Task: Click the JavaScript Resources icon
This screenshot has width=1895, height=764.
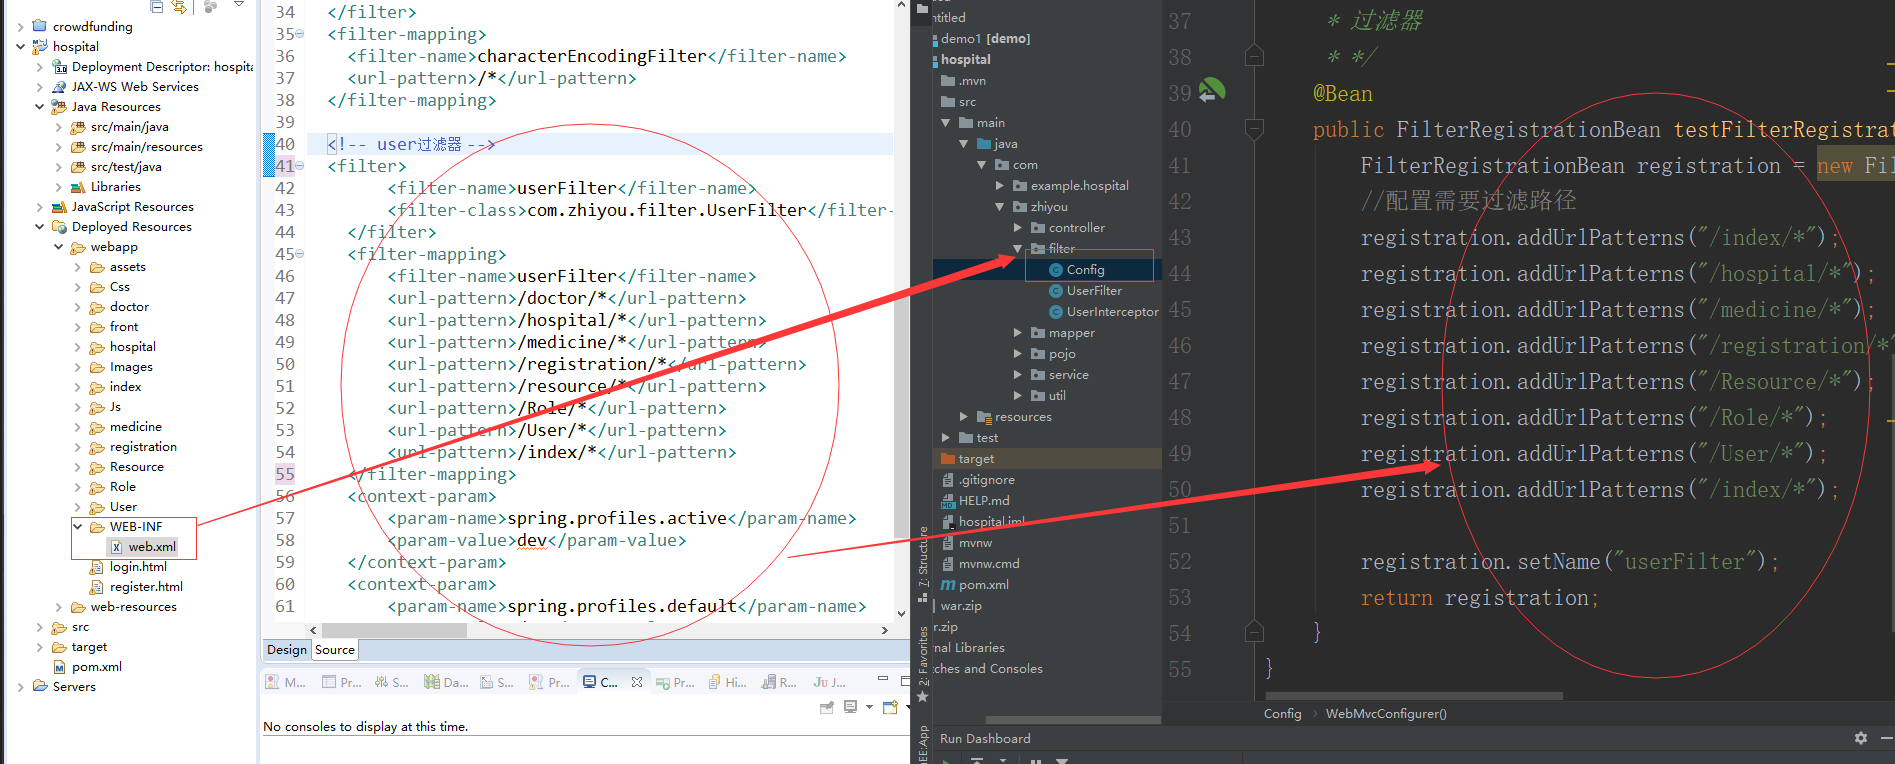Action: 59,206
